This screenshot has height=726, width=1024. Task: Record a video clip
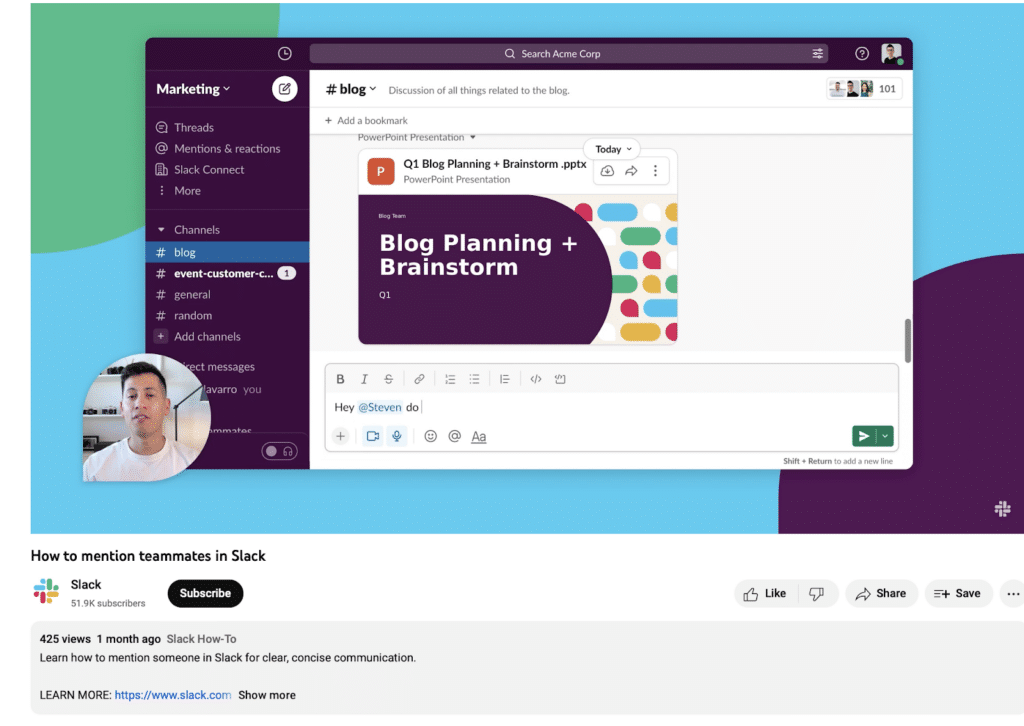coord(373,436)
